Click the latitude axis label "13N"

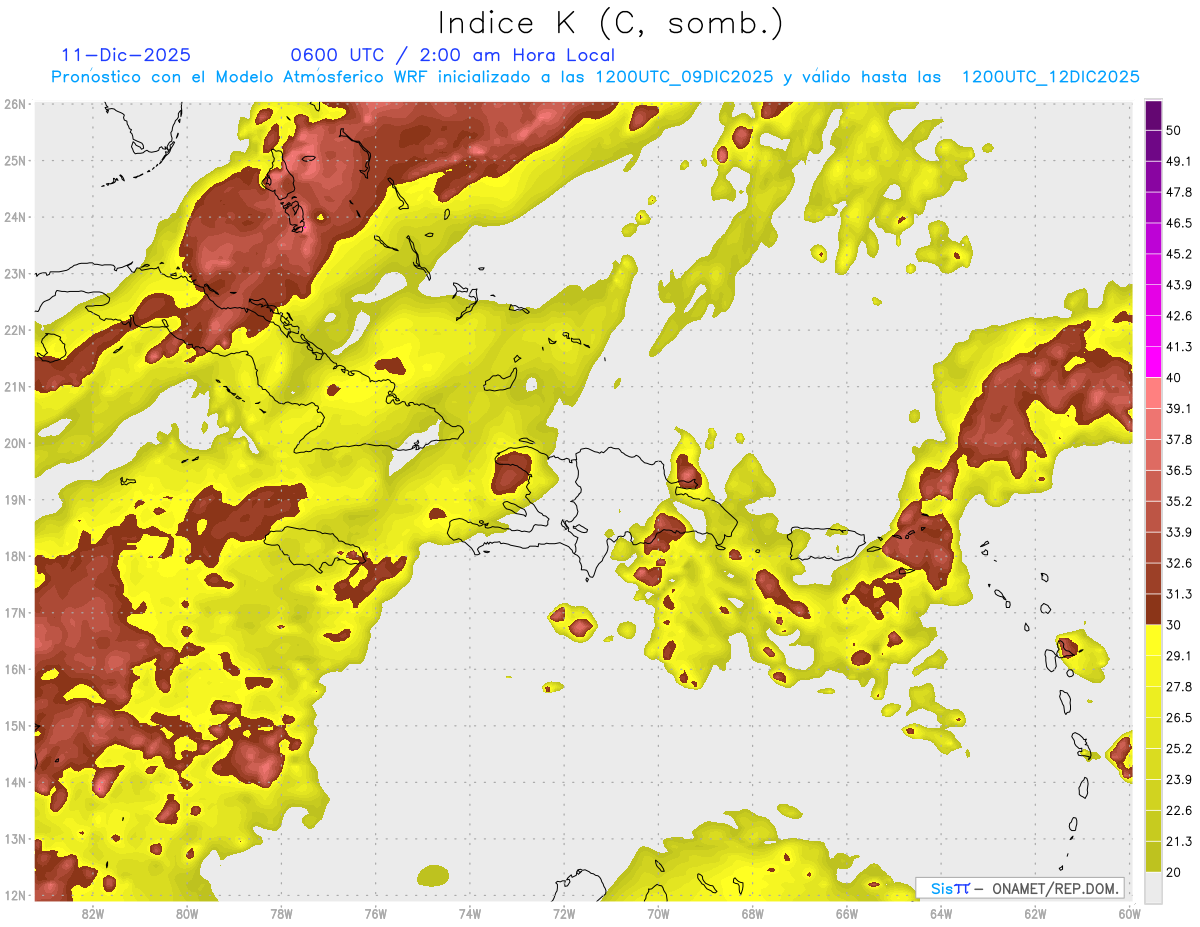coord(15,838)
